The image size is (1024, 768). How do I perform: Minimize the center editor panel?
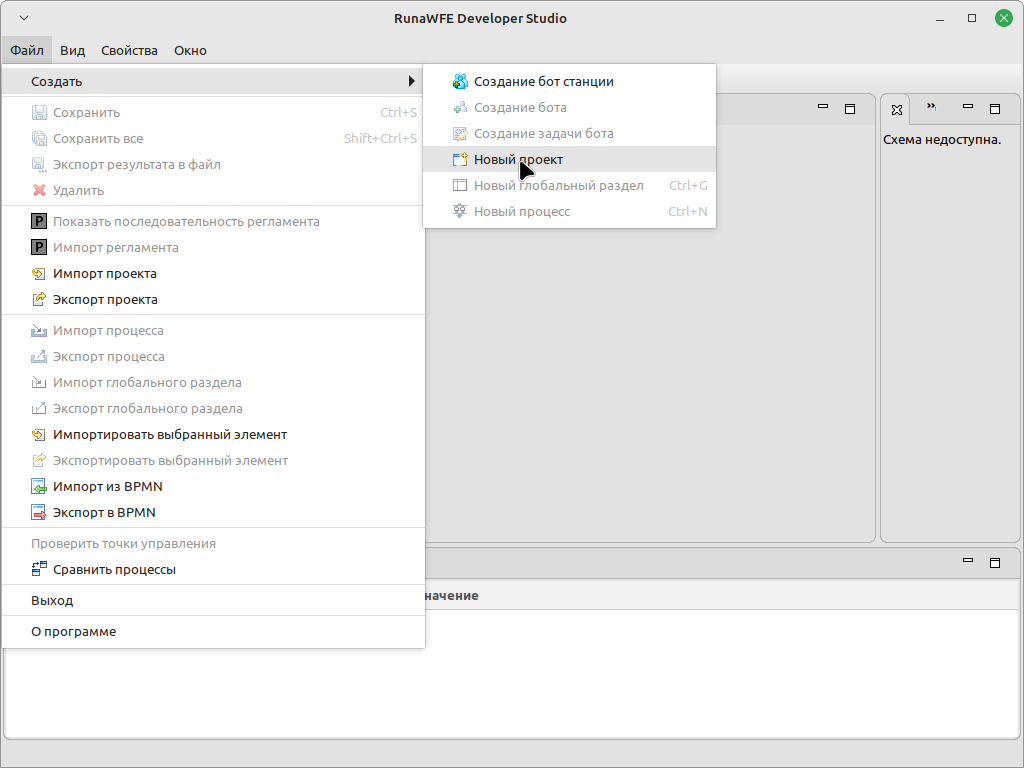(823, 106)
